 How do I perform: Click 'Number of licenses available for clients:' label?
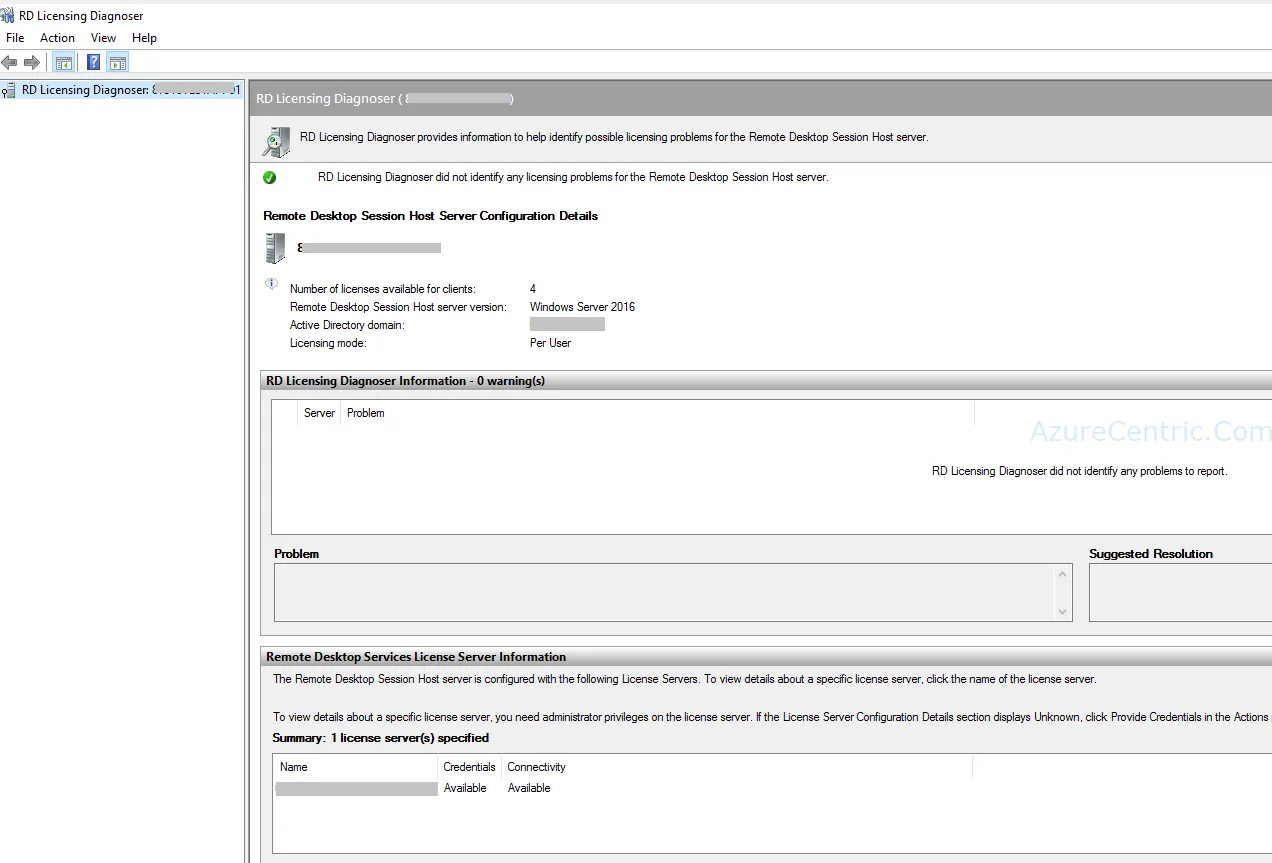383,289
